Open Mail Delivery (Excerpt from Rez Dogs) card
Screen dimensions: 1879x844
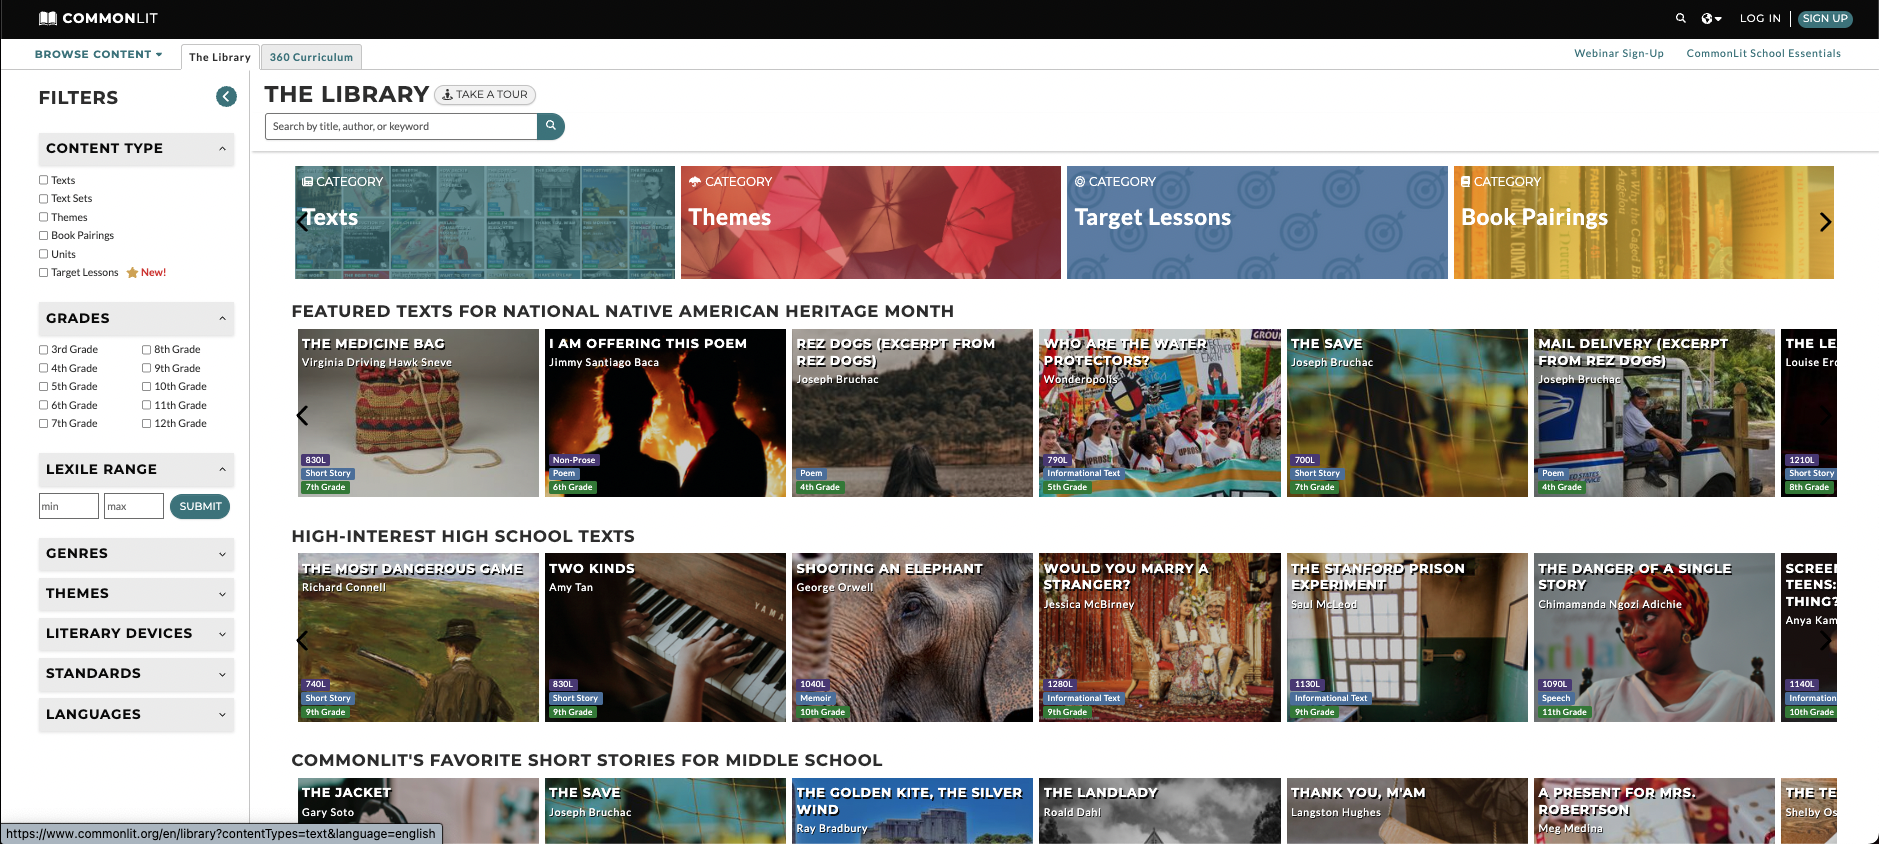point(1655,413)
